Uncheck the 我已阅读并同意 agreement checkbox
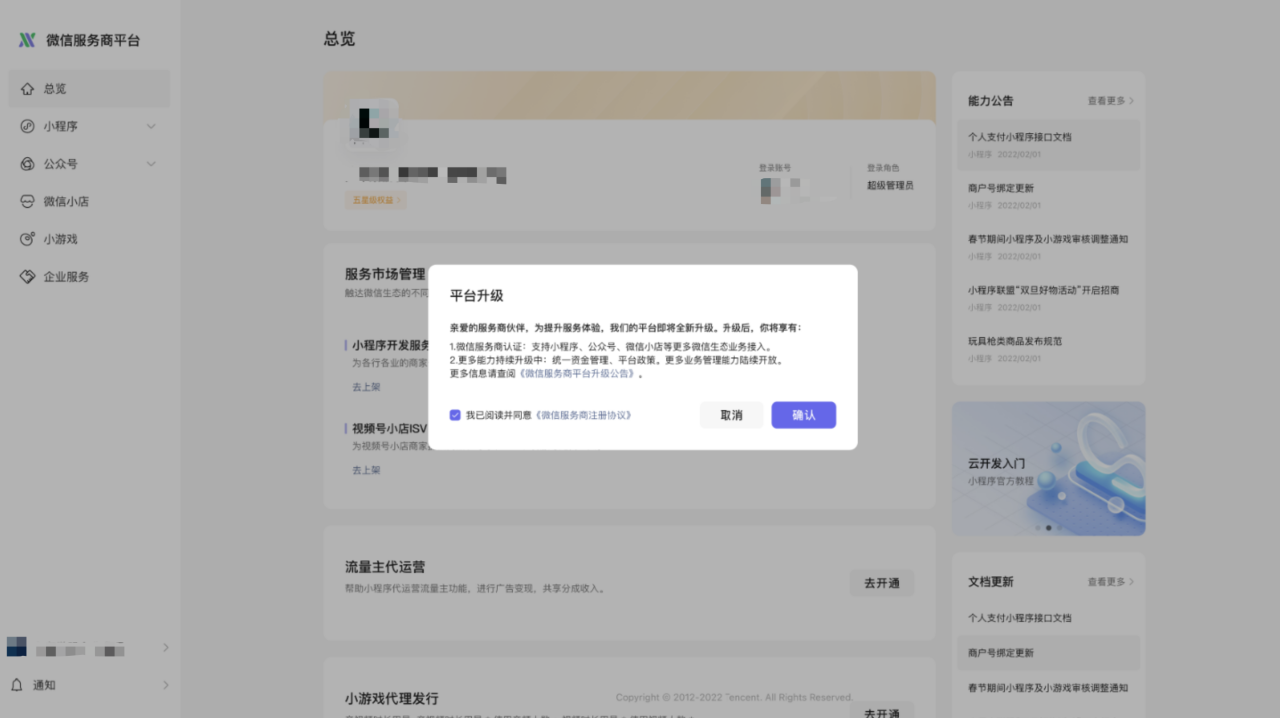 pyautogui.click(x=455, y=415)
